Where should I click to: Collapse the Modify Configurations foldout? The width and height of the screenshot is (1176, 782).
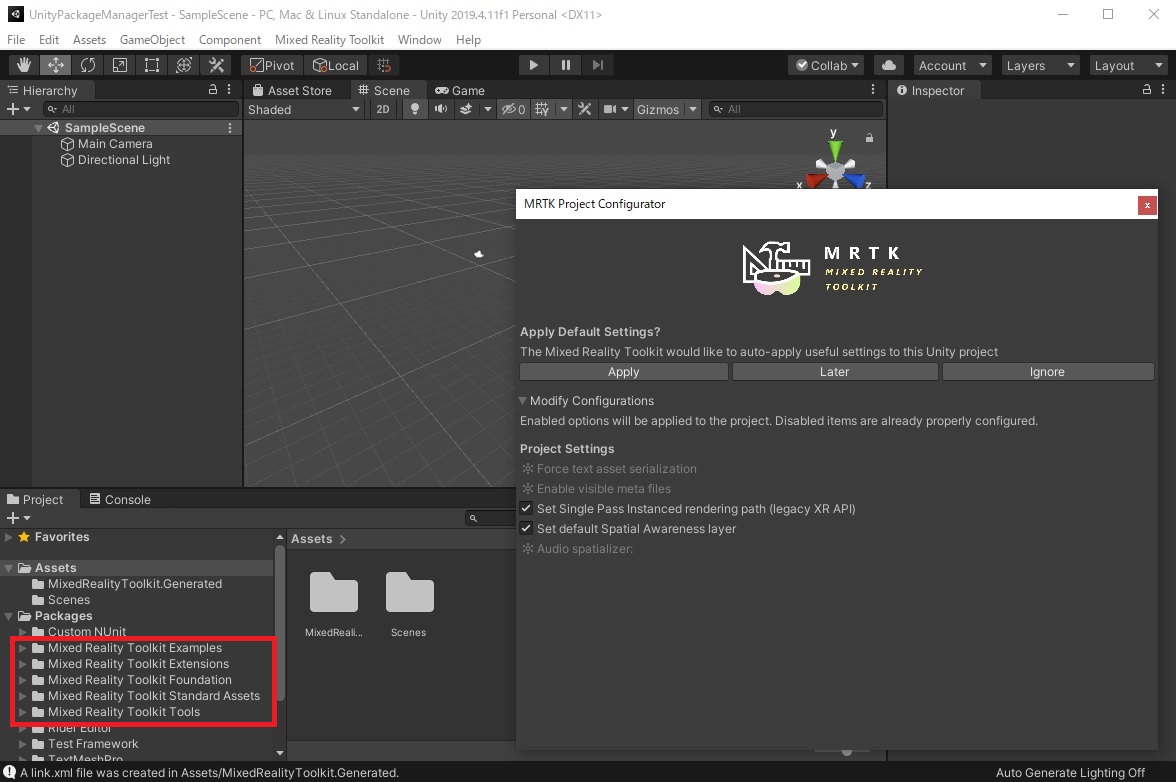(x=523, y=401)
